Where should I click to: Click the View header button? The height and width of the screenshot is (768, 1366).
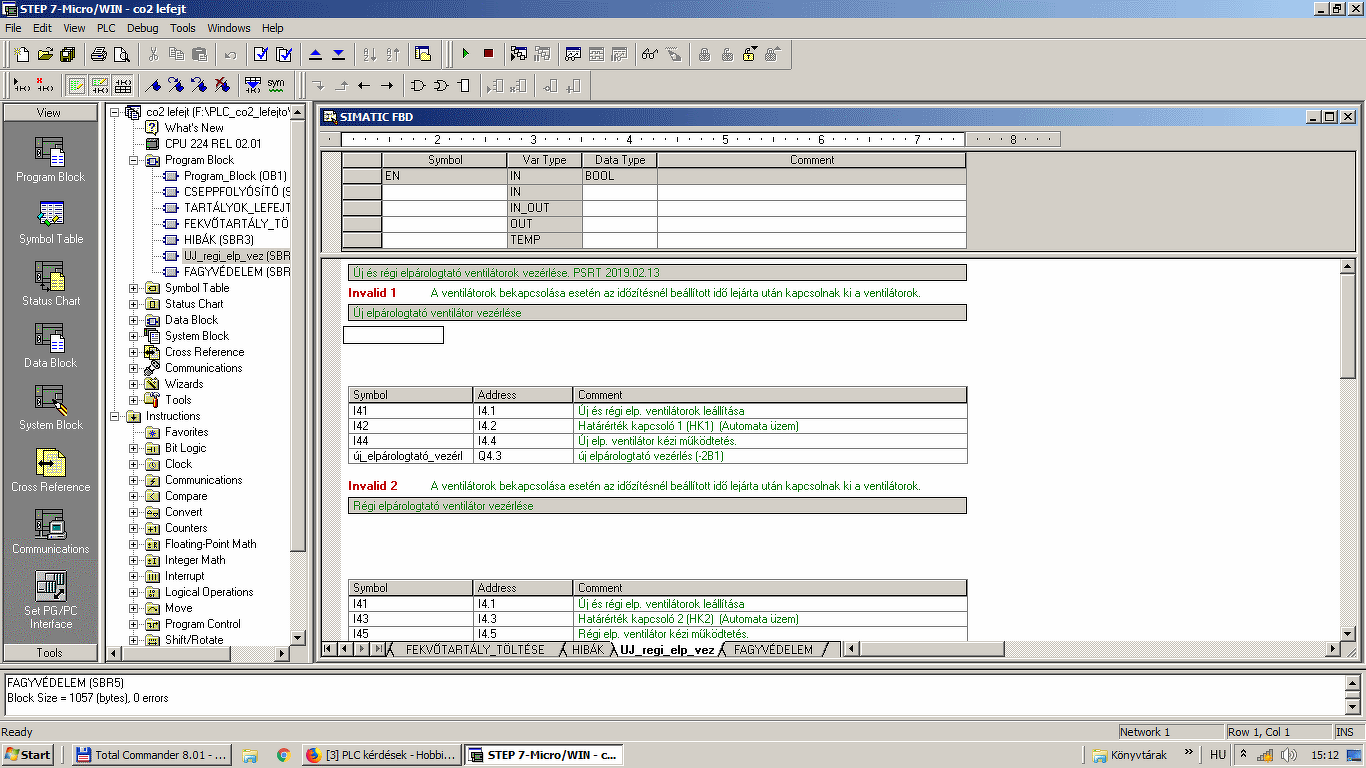(50, 113)
